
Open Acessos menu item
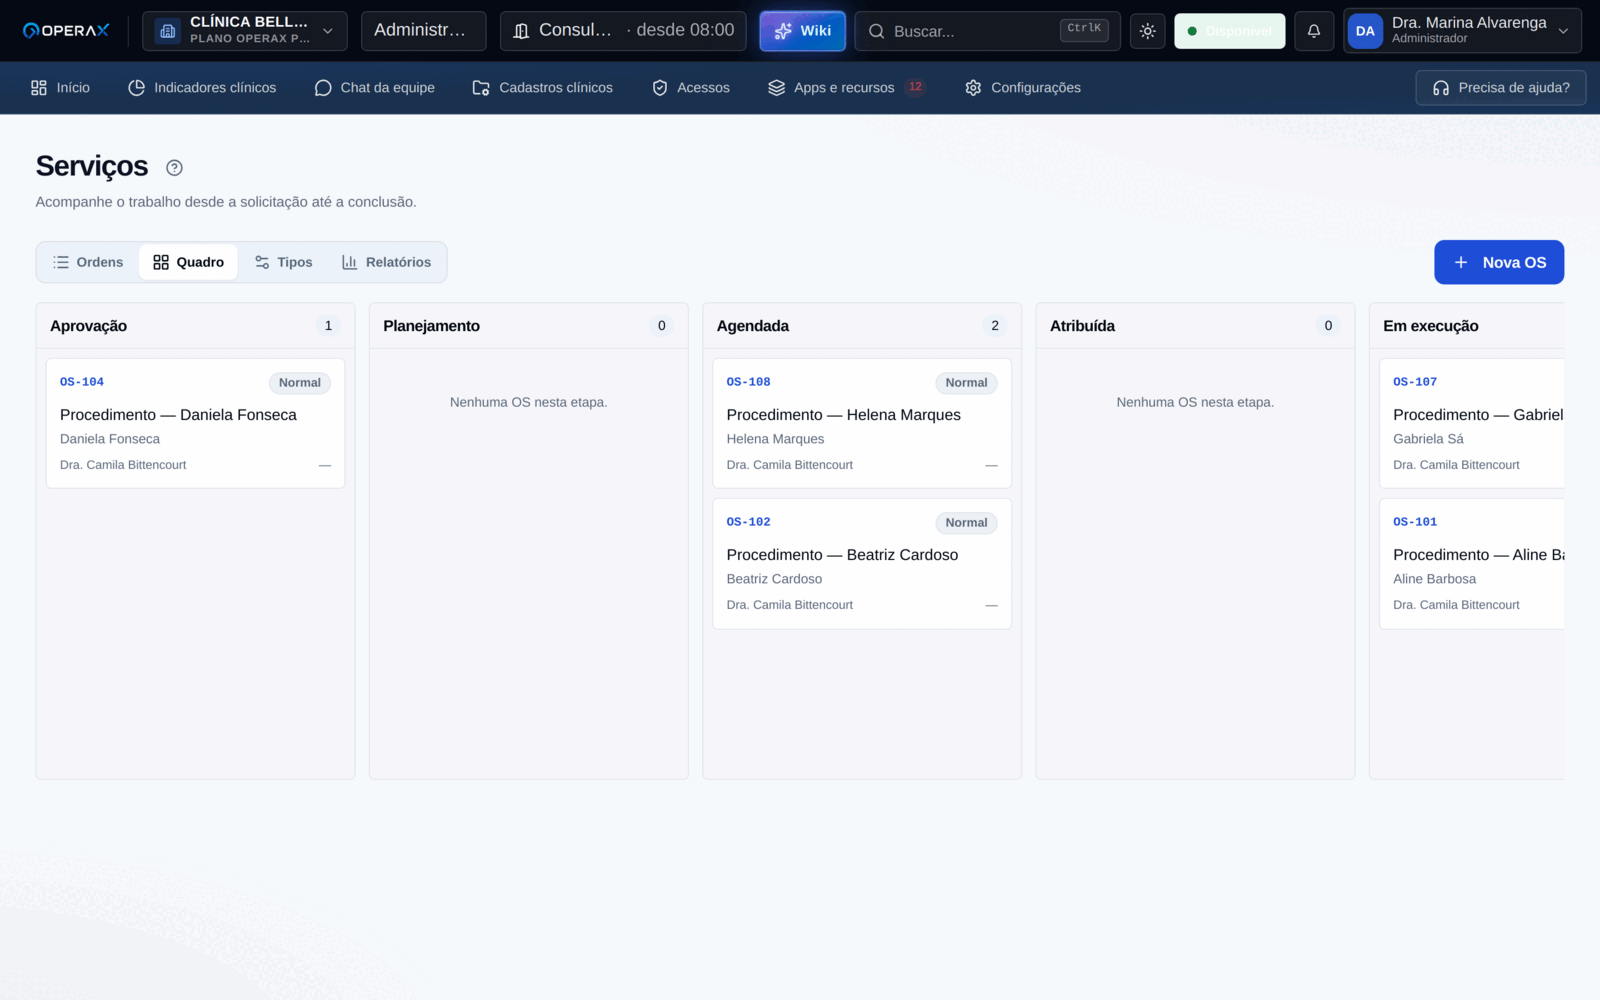tap(691, 88)
